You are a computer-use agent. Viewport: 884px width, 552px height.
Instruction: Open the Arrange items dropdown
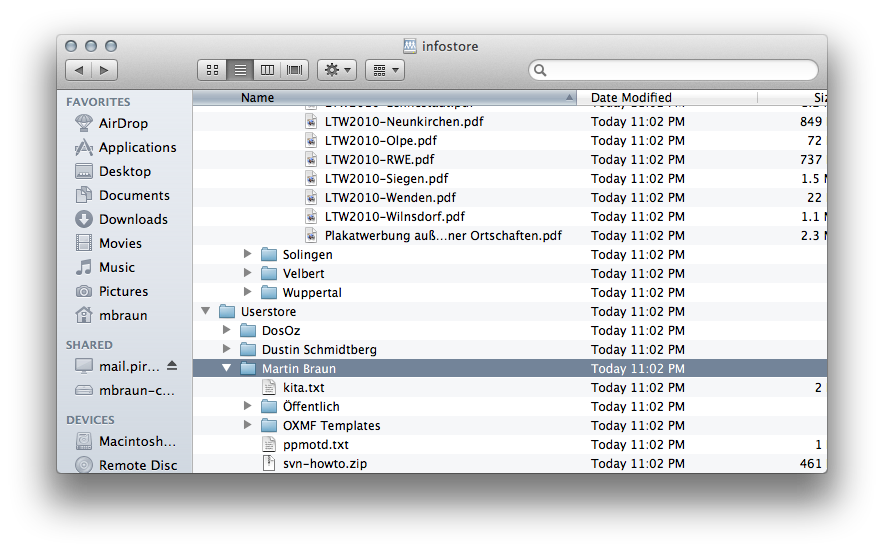click(x=384, y=70)
